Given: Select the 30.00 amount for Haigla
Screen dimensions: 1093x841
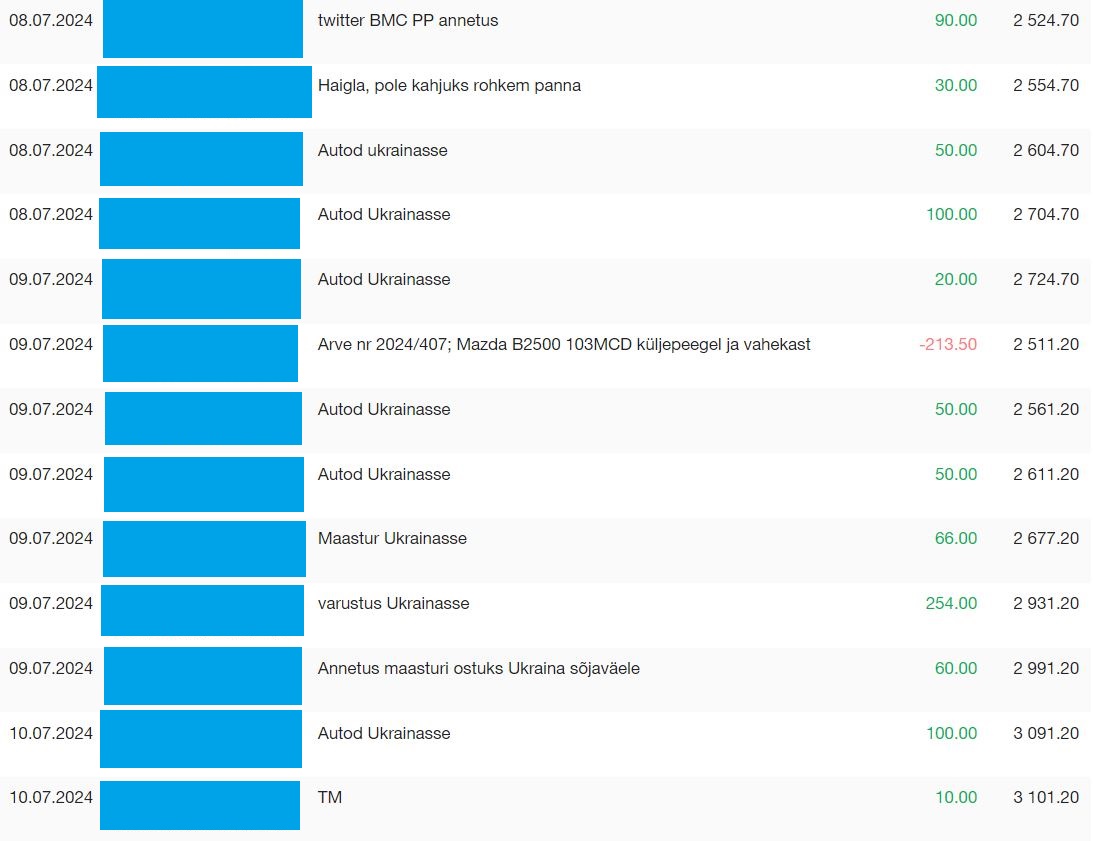Looking at the screenshot, I should [x=956, y=85].
